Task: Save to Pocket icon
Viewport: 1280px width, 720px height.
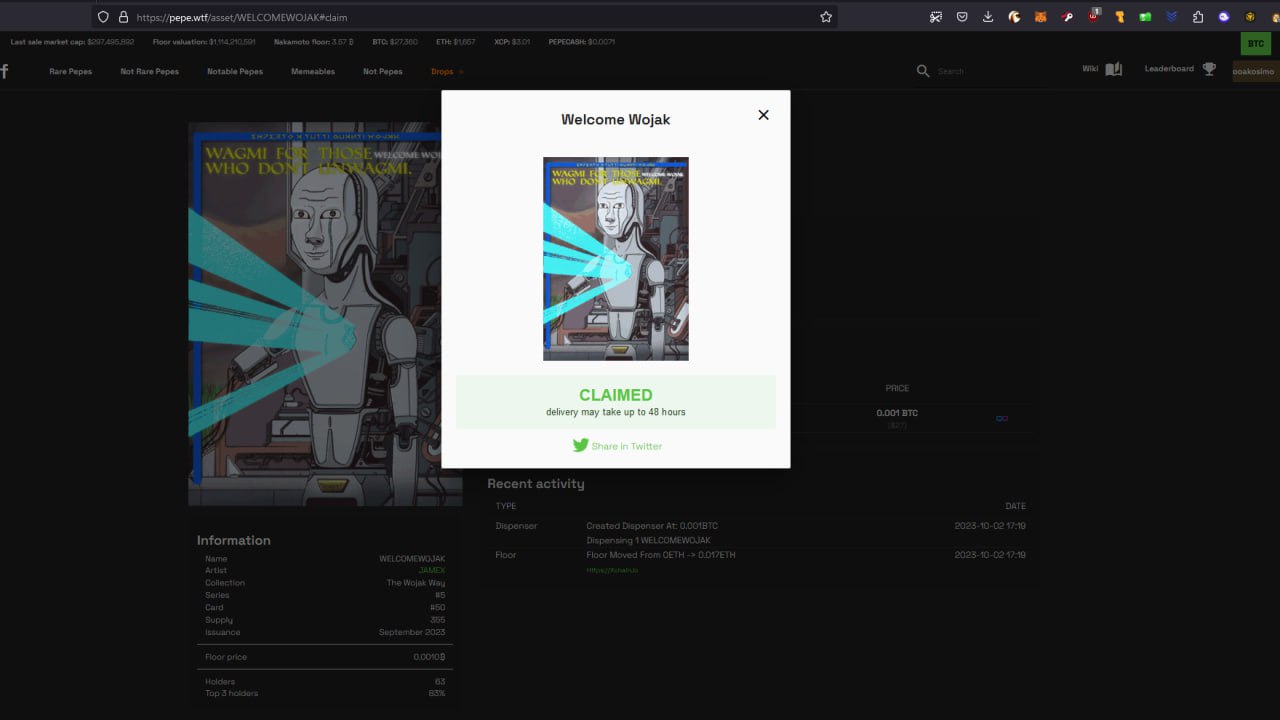Action: coord(962,17)
